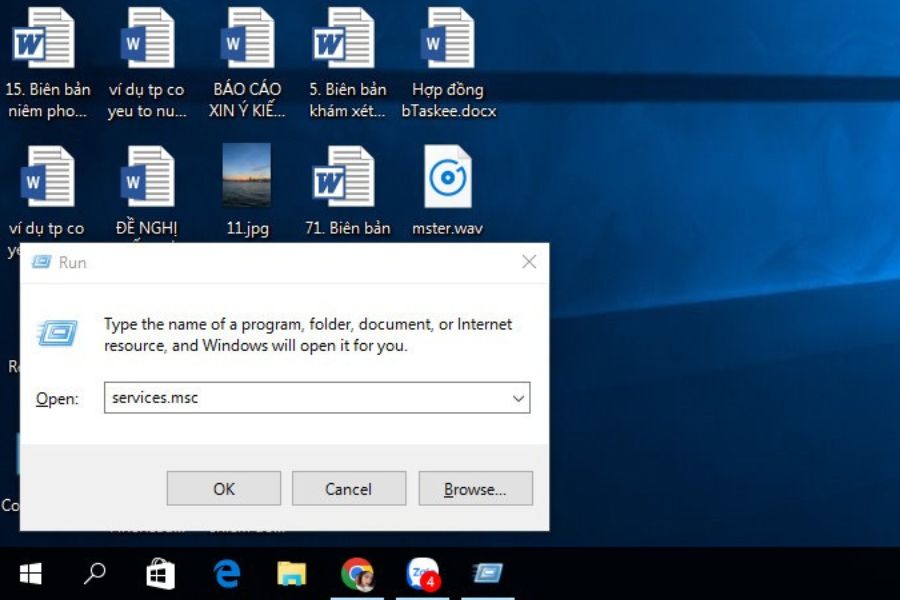900x600 pixels.
Task: Open Microsoft Edge from taskbar
Action: coord(226,574)
